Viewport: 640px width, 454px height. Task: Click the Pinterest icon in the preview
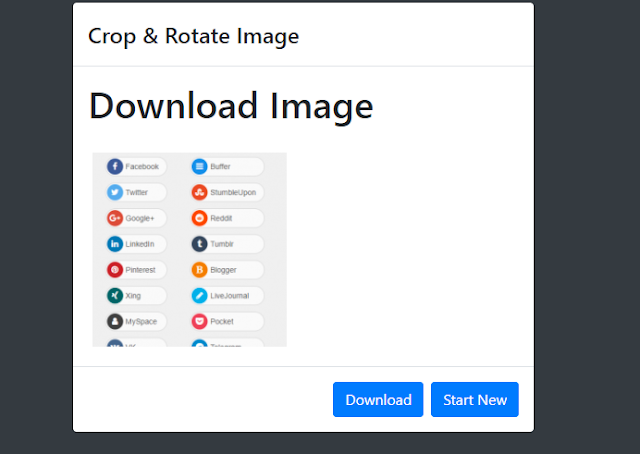[x=115, y=270]
